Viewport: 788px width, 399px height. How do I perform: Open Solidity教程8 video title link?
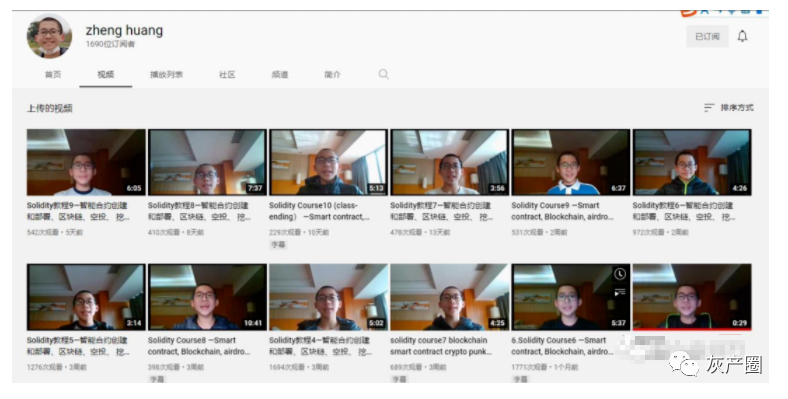tap(199, 211)
